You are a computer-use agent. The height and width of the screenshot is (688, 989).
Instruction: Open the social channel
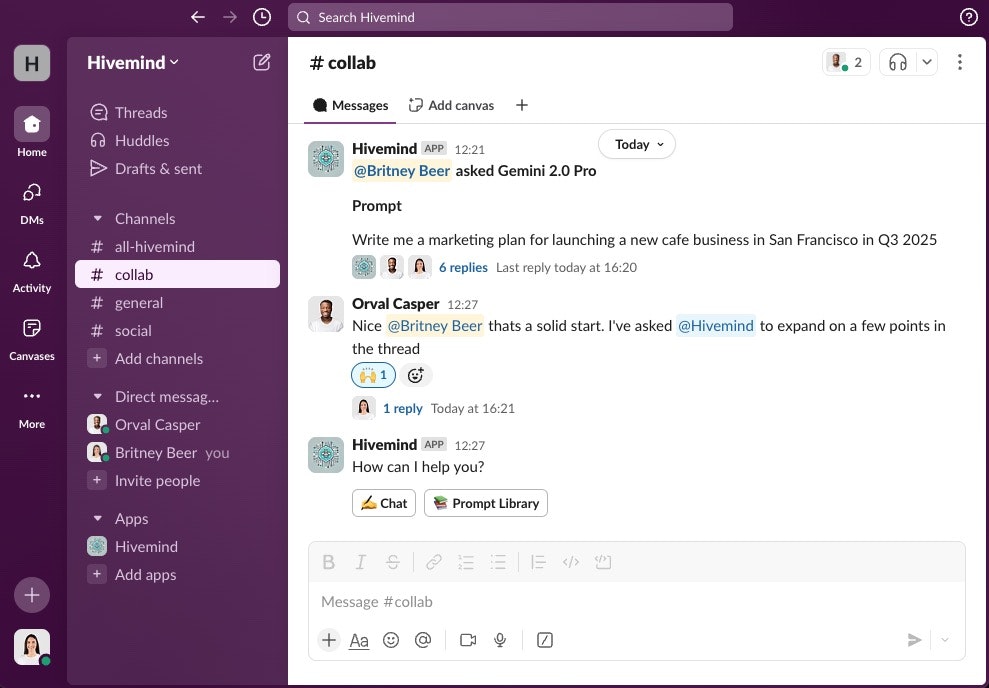click(177, 330)
